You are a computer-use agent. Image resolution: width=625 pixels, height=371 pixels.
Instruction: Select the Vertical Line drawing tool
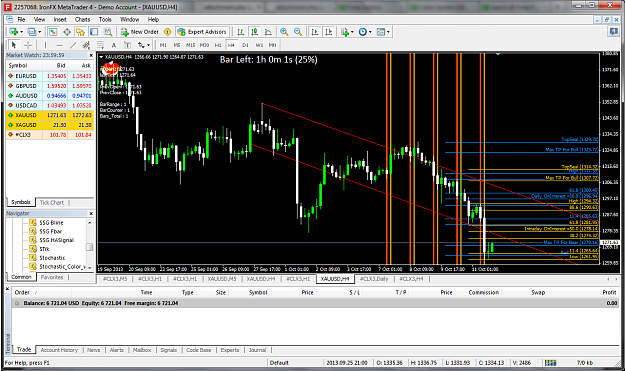pos(45,45)
